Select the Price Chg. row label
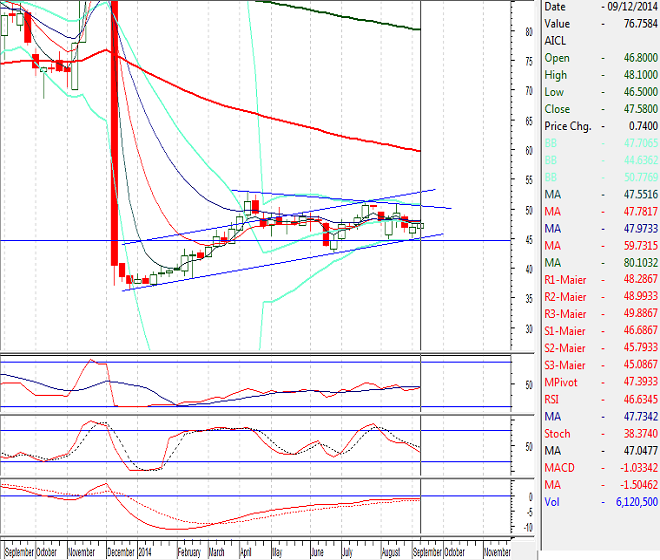 click(568, 126)
